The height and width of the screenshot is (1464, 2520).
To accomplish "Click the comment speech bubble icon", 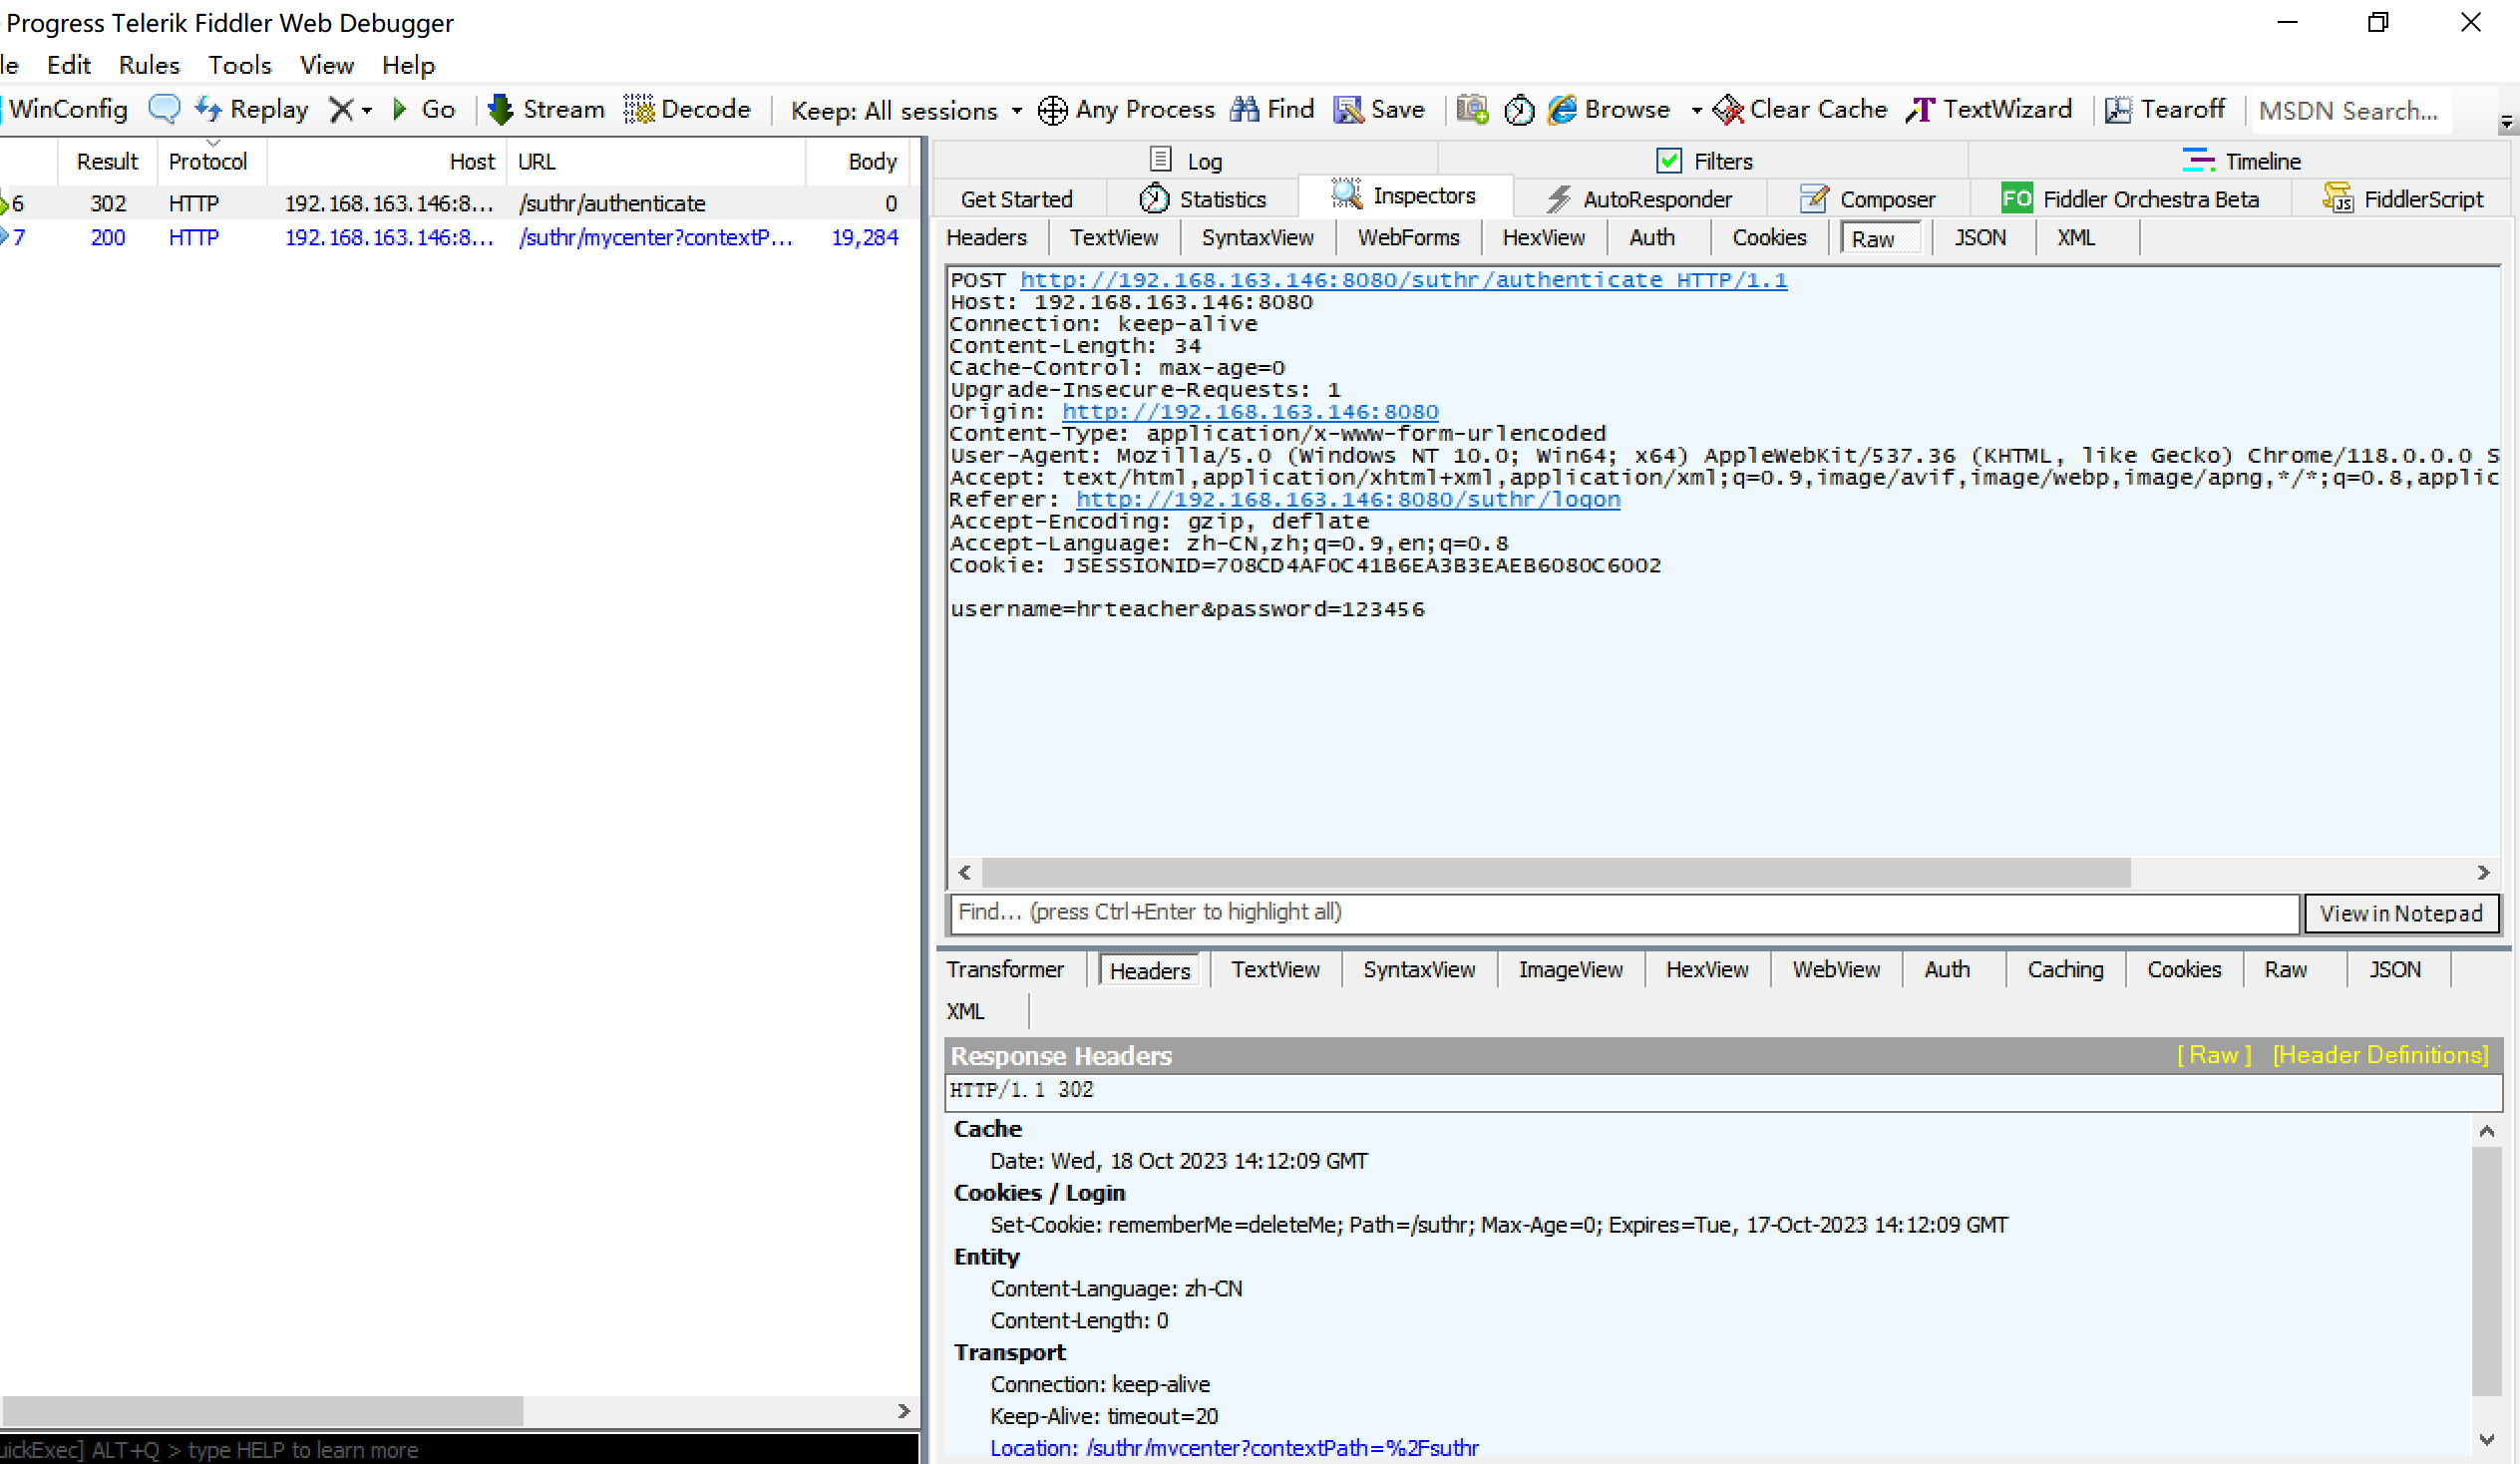I will (164, 109).
